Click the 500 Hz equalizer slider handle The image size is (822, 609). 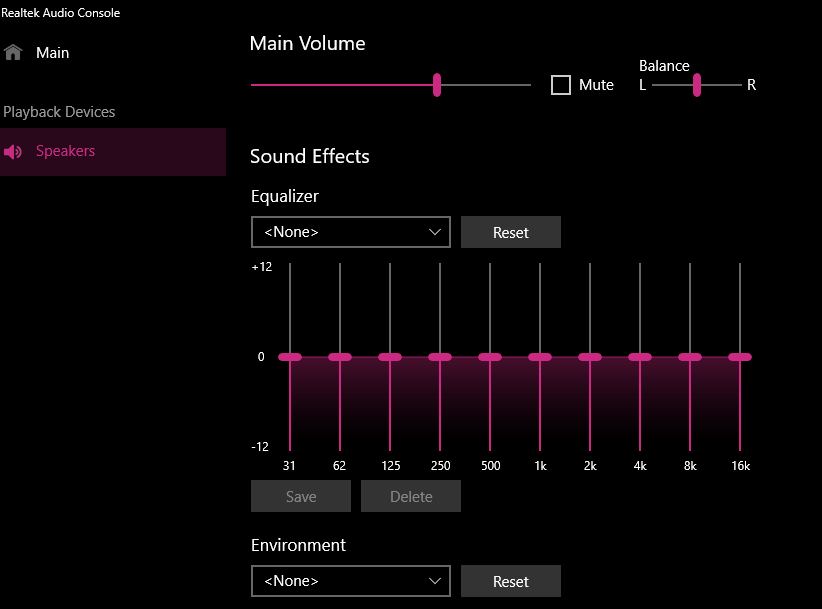pos(490,357)
